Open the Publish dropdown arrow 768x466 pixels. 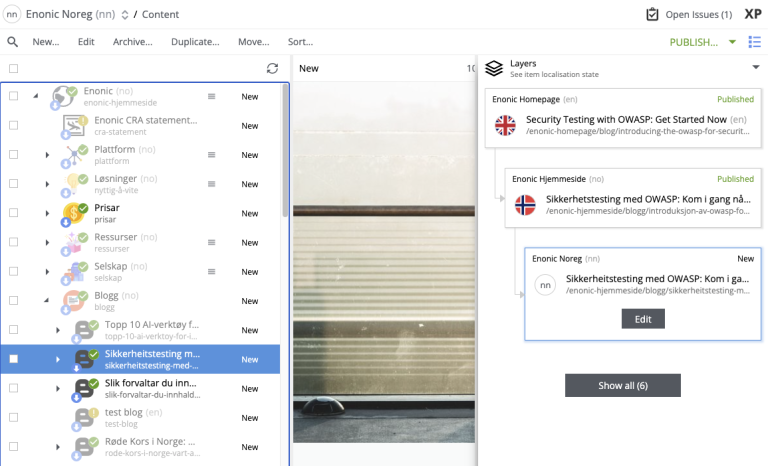[732, 42]
